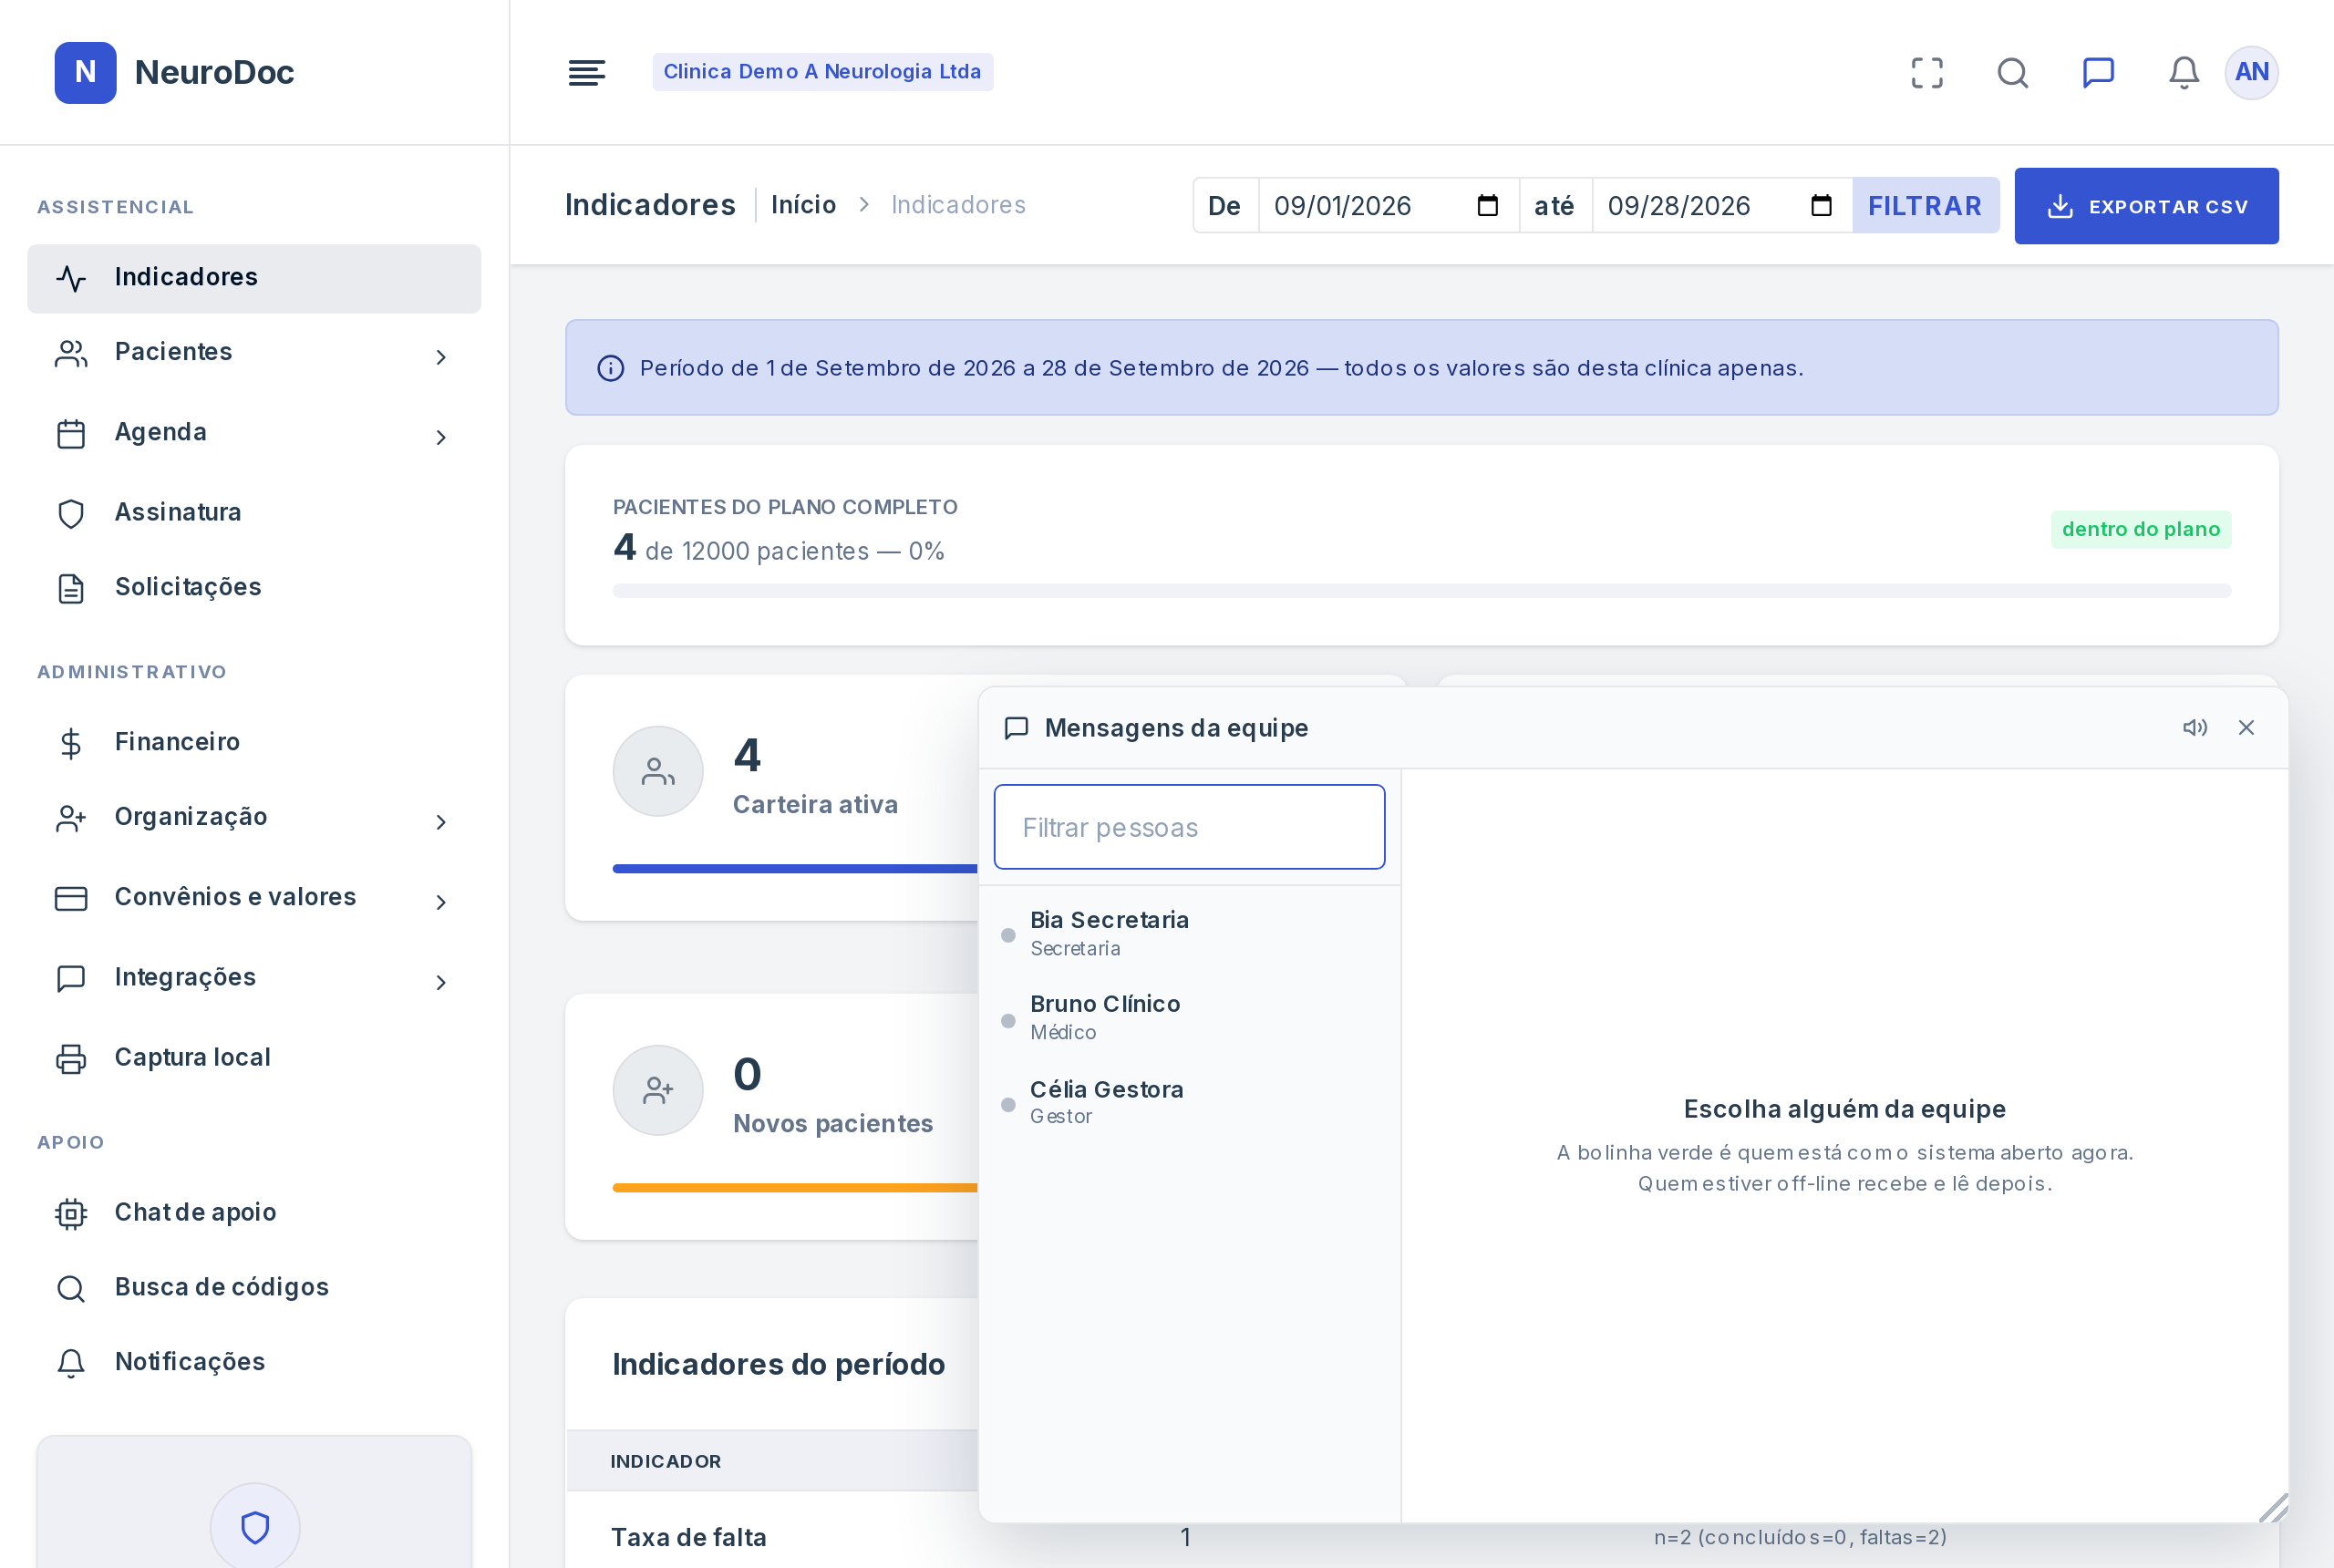The image size is (2334, 1568).
Task: Click the resize handle of messages panel
Action: coord(2273,1508)
